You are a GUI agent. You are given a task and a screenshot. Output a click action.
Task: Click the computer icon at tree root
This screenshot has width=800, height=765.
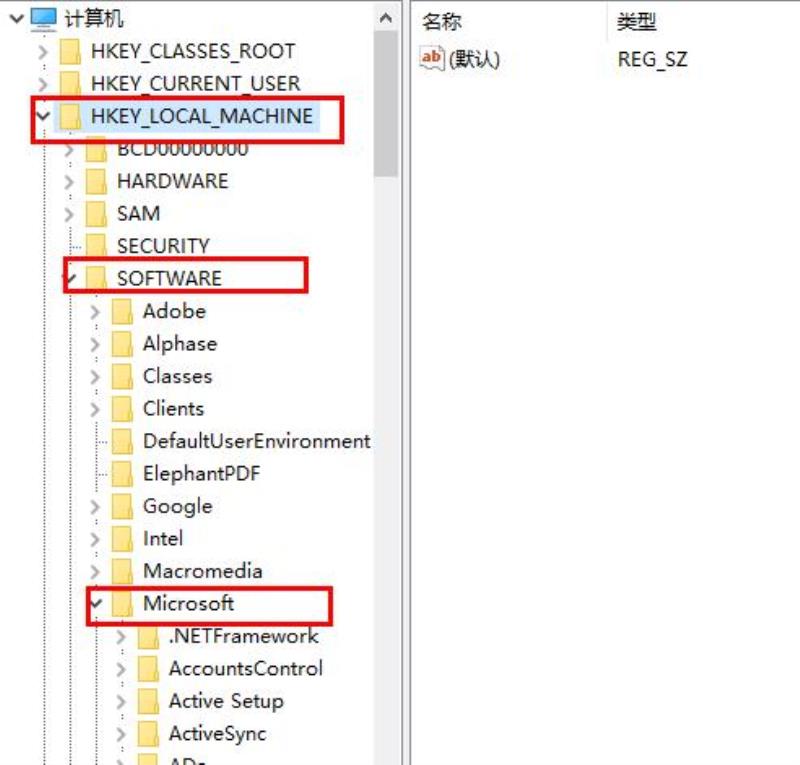[x=43, y=19]
